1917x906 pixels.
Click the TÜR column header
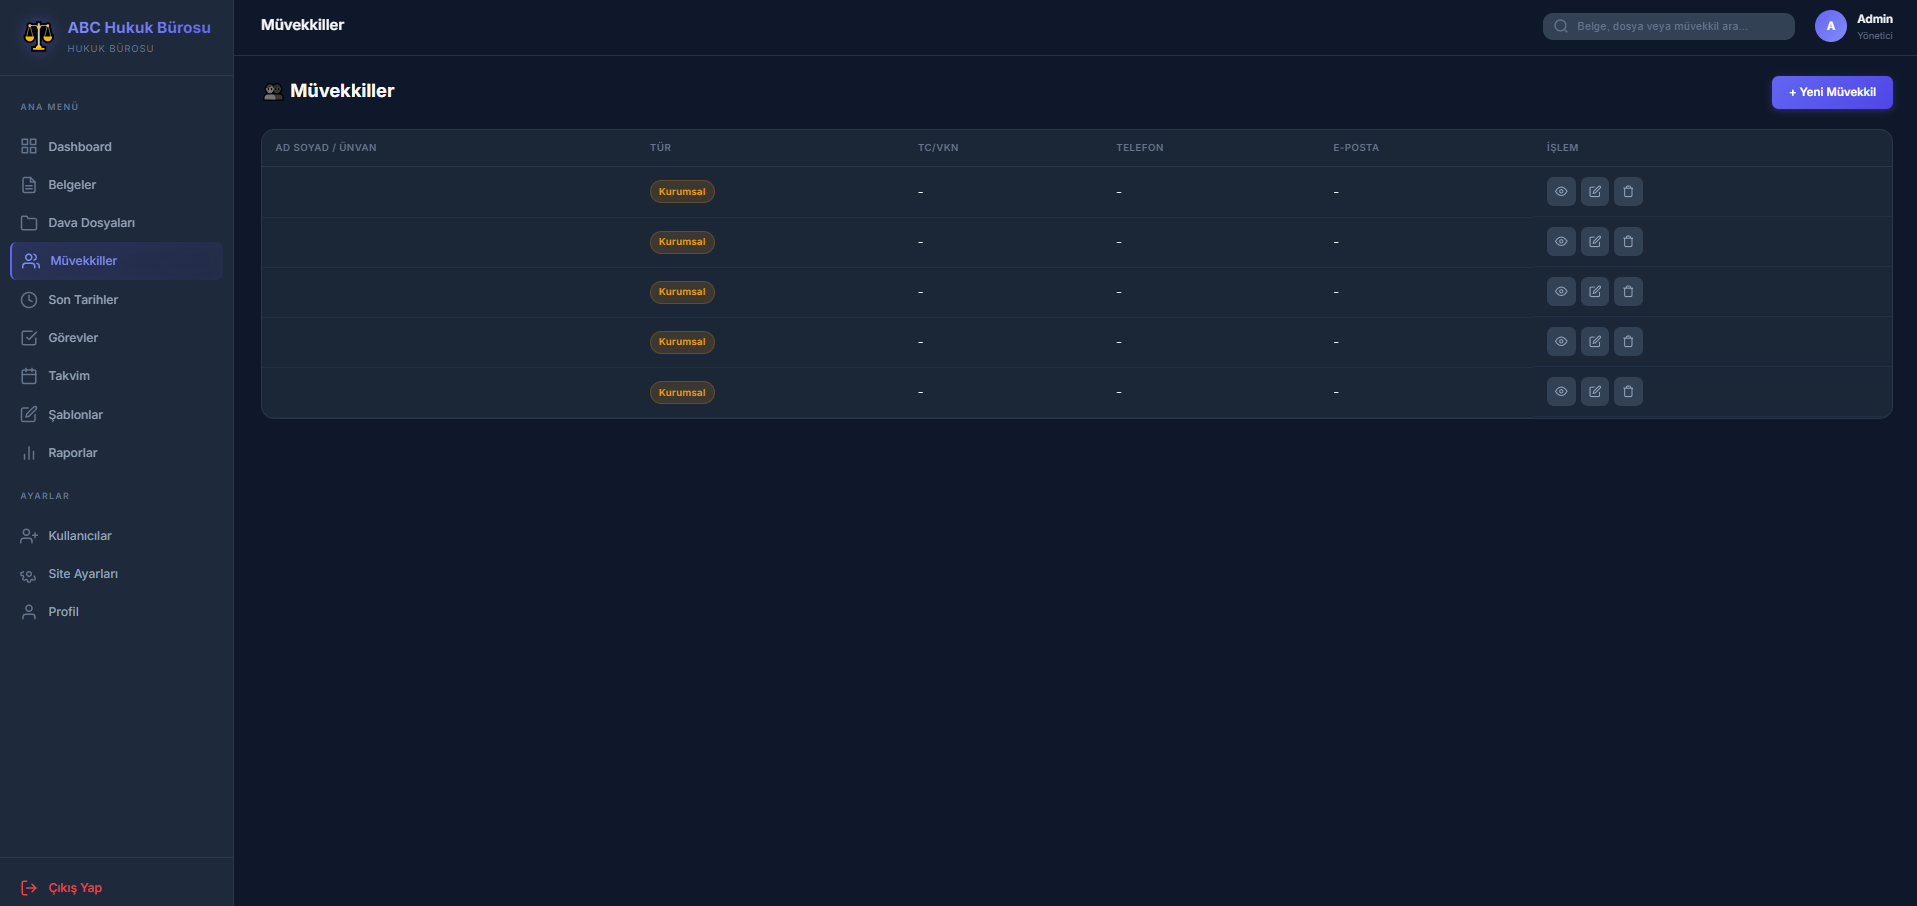[x=661, y=148]
